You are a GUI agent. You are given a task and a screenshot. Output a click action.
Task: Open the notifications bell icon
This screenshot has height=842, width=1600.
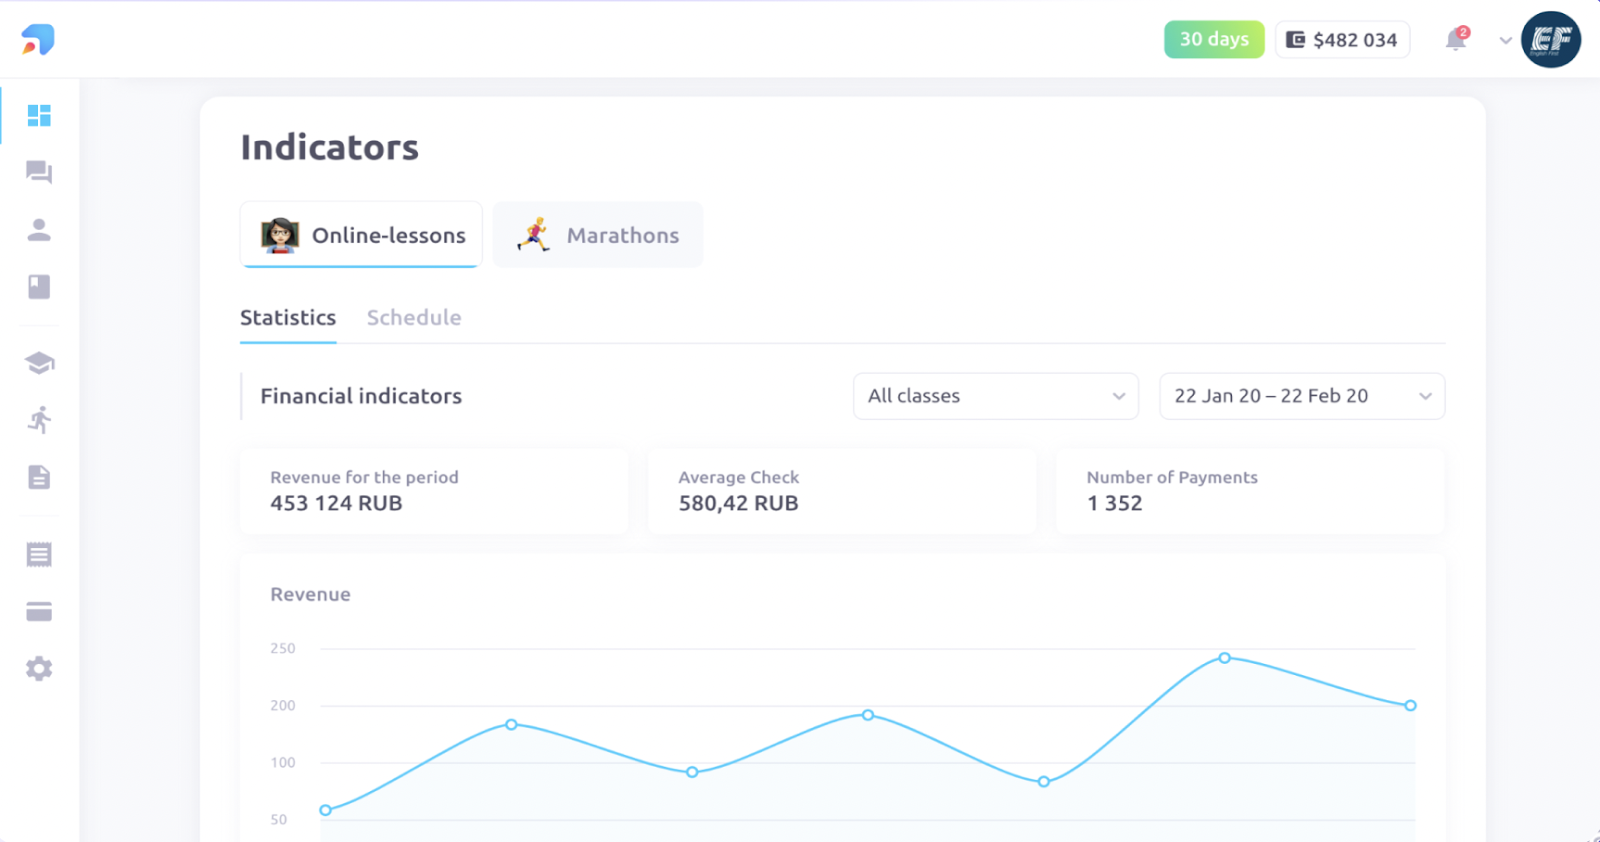tap(1456, 40)
